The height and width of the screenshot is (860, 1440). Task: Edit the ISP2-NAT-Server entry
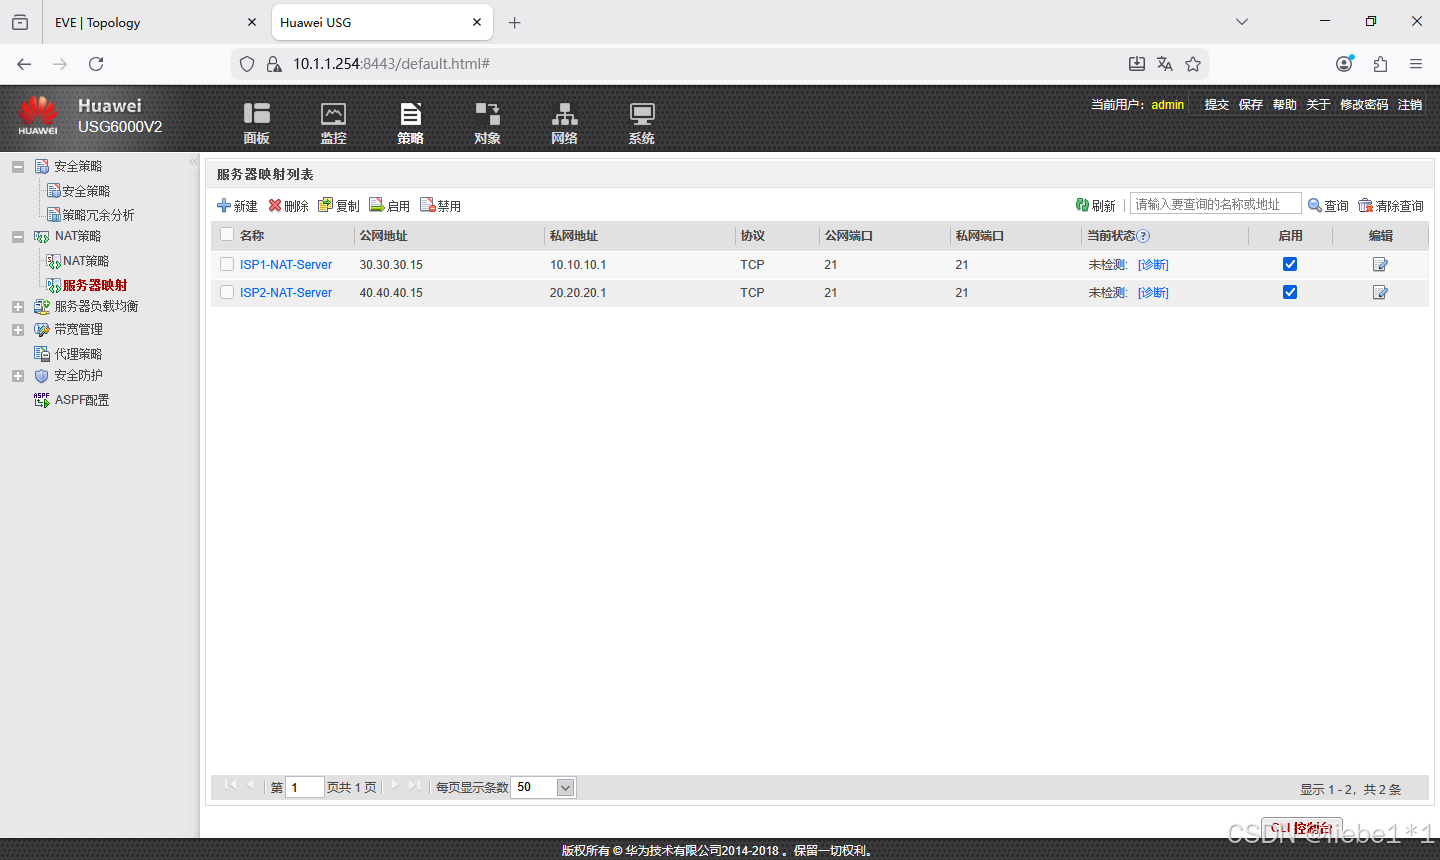(x=1380, y=292)
